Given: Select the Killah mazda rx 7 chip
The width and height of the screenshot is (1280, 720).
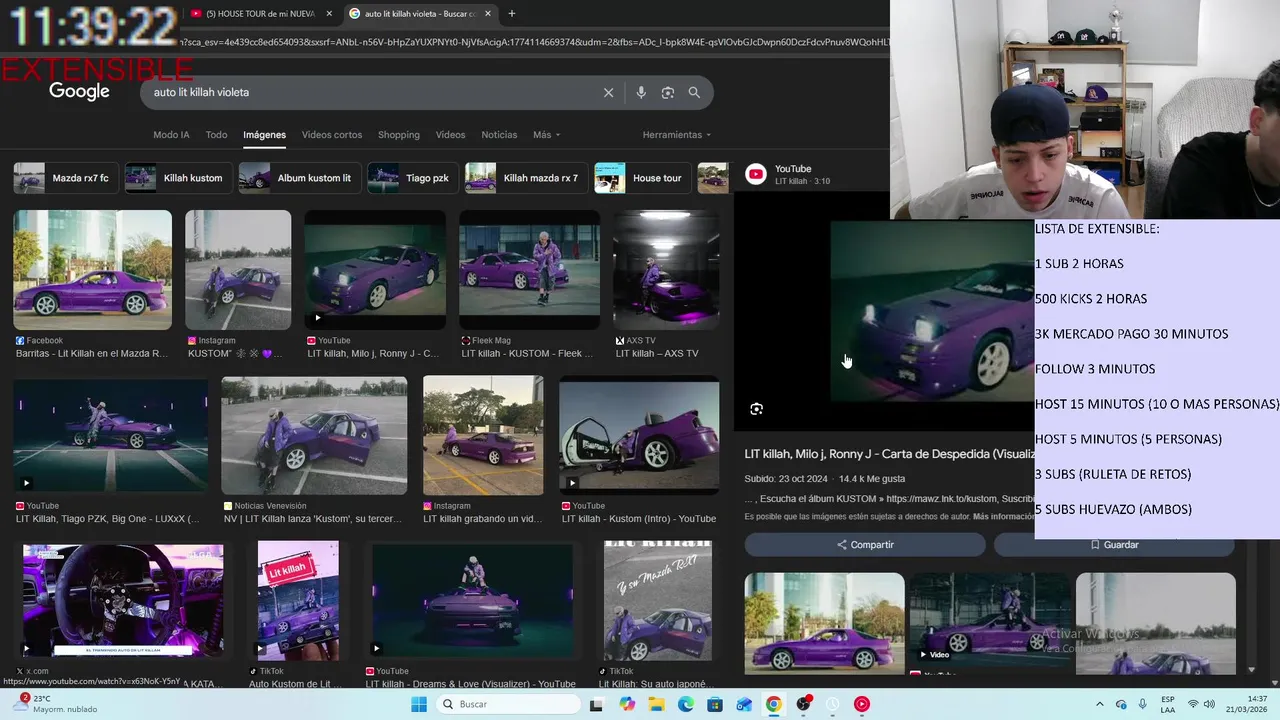Looking at the screenshot, I should [526, 178].
